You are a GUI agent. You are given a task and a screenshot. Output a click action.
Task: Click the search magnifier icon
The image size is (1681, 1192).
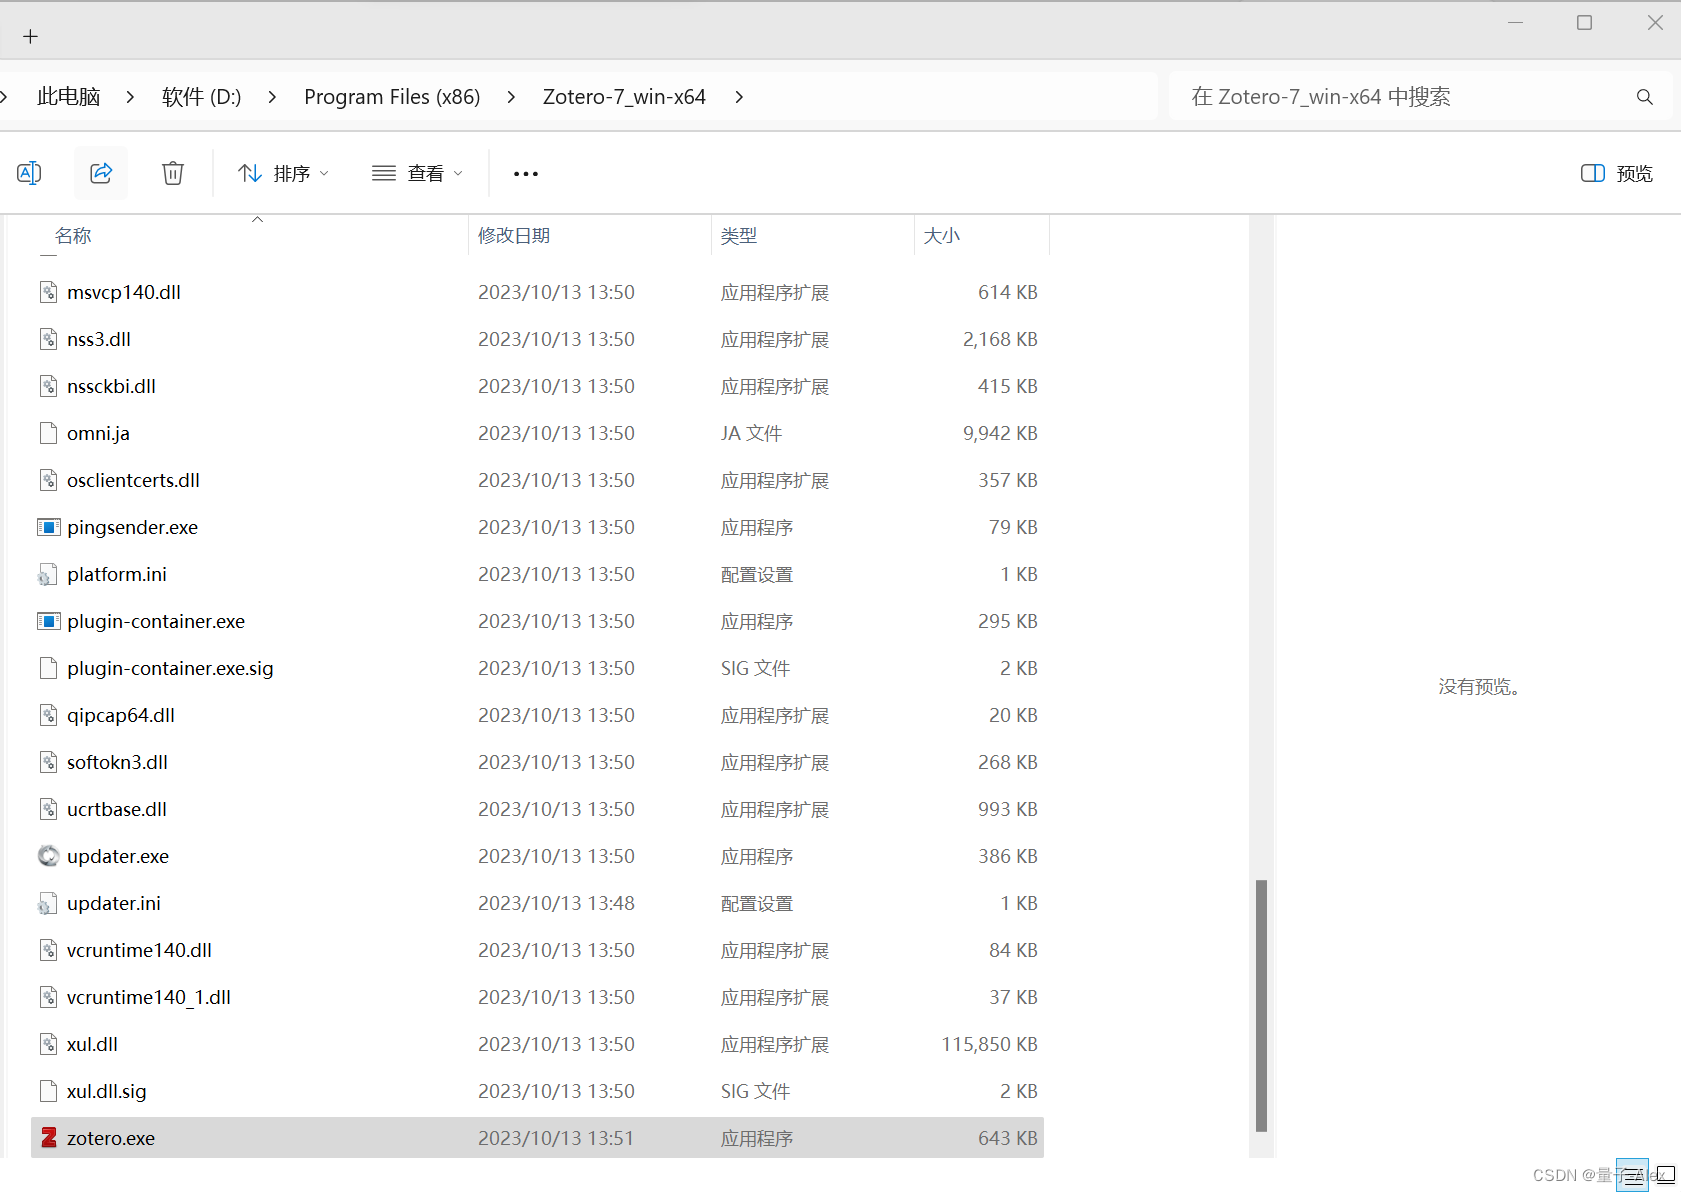1644,97
